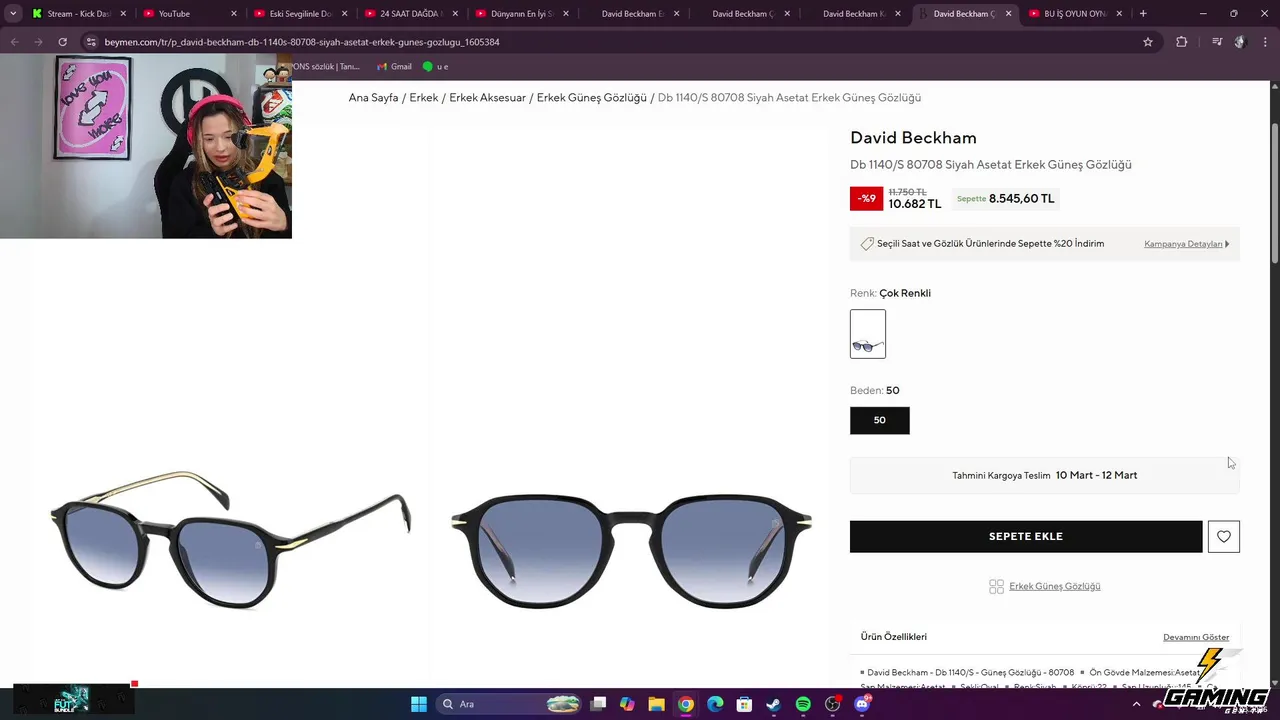Go back to previous page
The height and width of the screenshot is (720, 1280).
click(15, 42)
